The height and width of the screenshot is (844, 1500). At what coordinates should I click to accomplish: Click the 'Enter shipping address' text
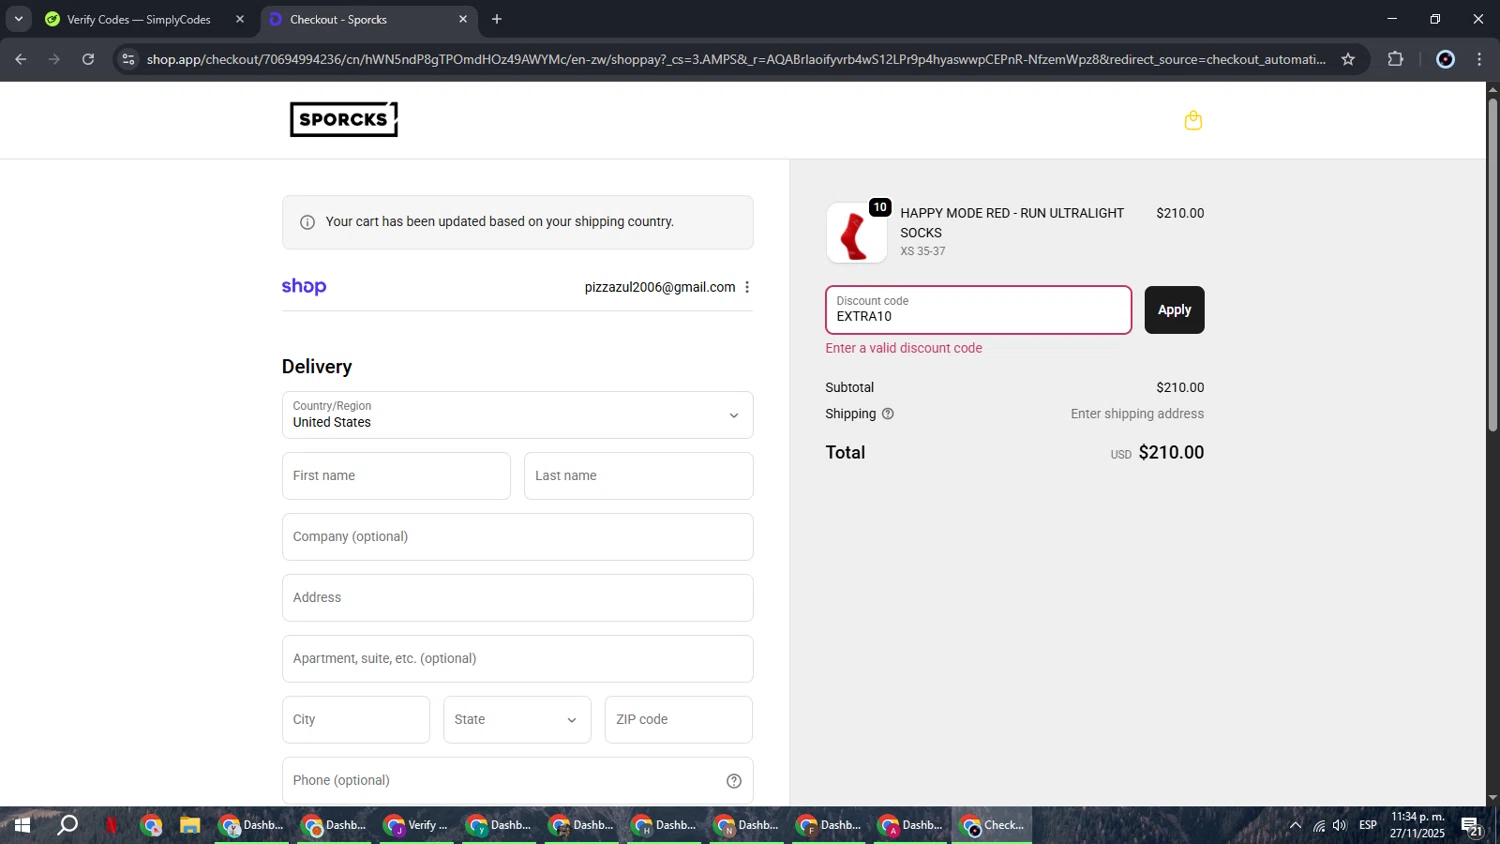(x=1137, y=414)
